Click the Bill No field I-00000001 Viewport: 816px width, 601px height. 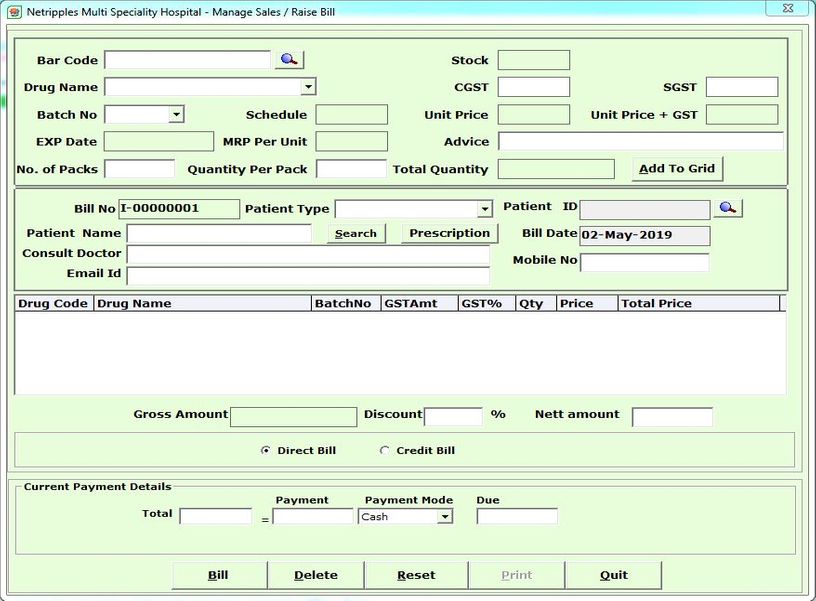[179, 209]
